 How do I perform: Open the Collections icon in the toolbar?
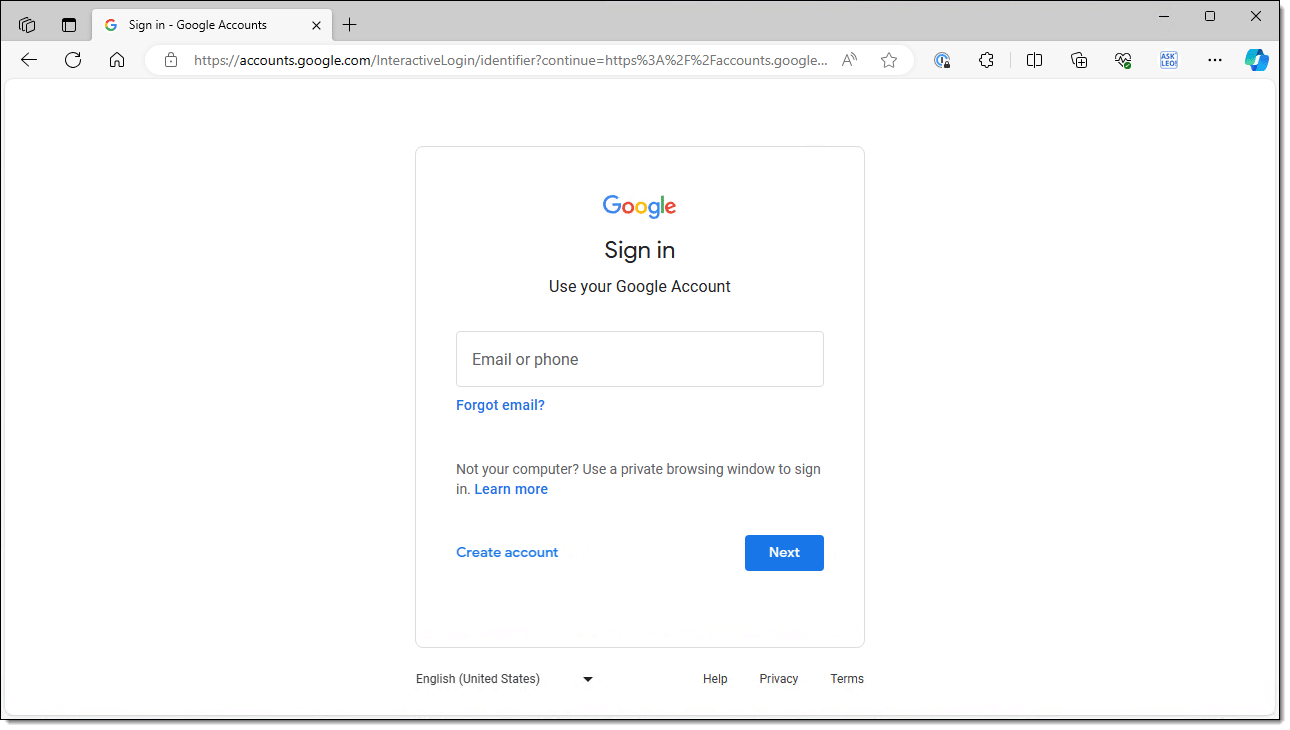[x=1079, y=60]
